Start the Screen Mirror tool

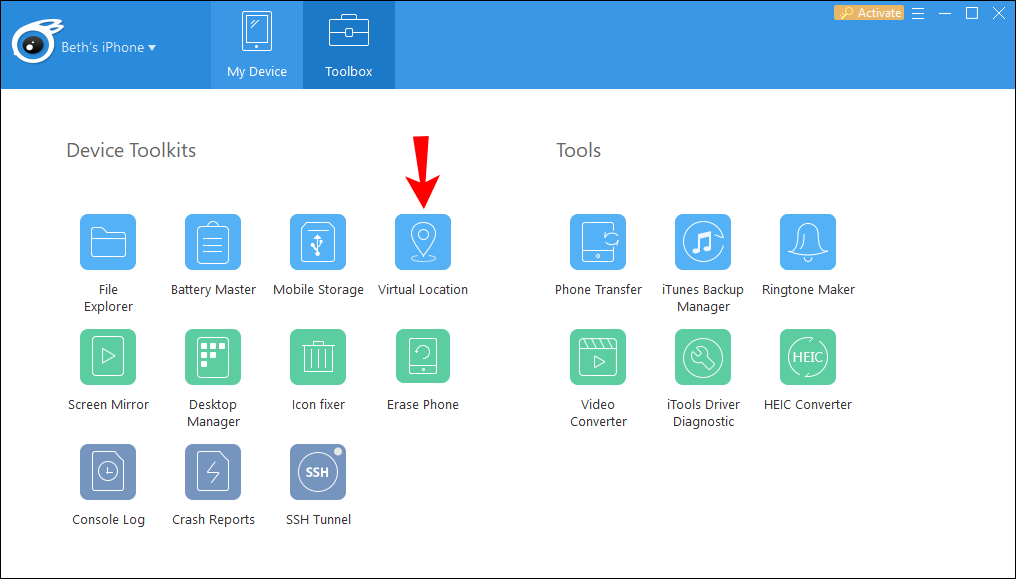[108, 357]
